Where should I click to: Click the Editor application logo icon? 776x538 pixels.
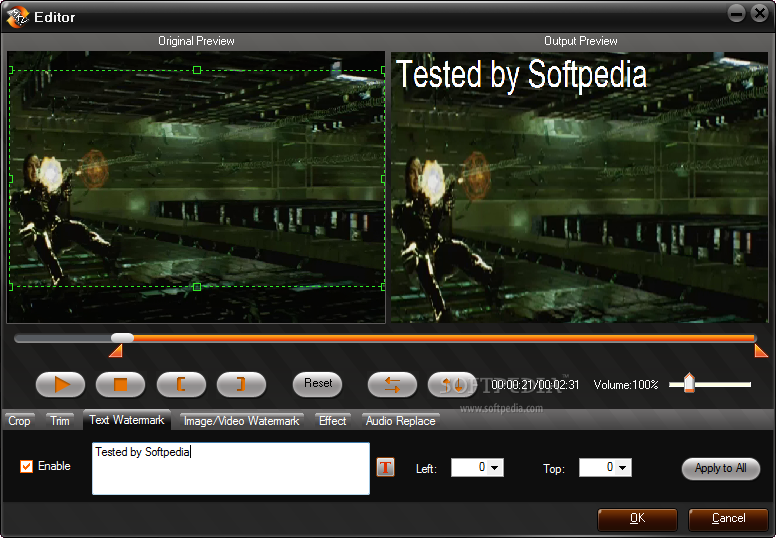pos(18,17)
